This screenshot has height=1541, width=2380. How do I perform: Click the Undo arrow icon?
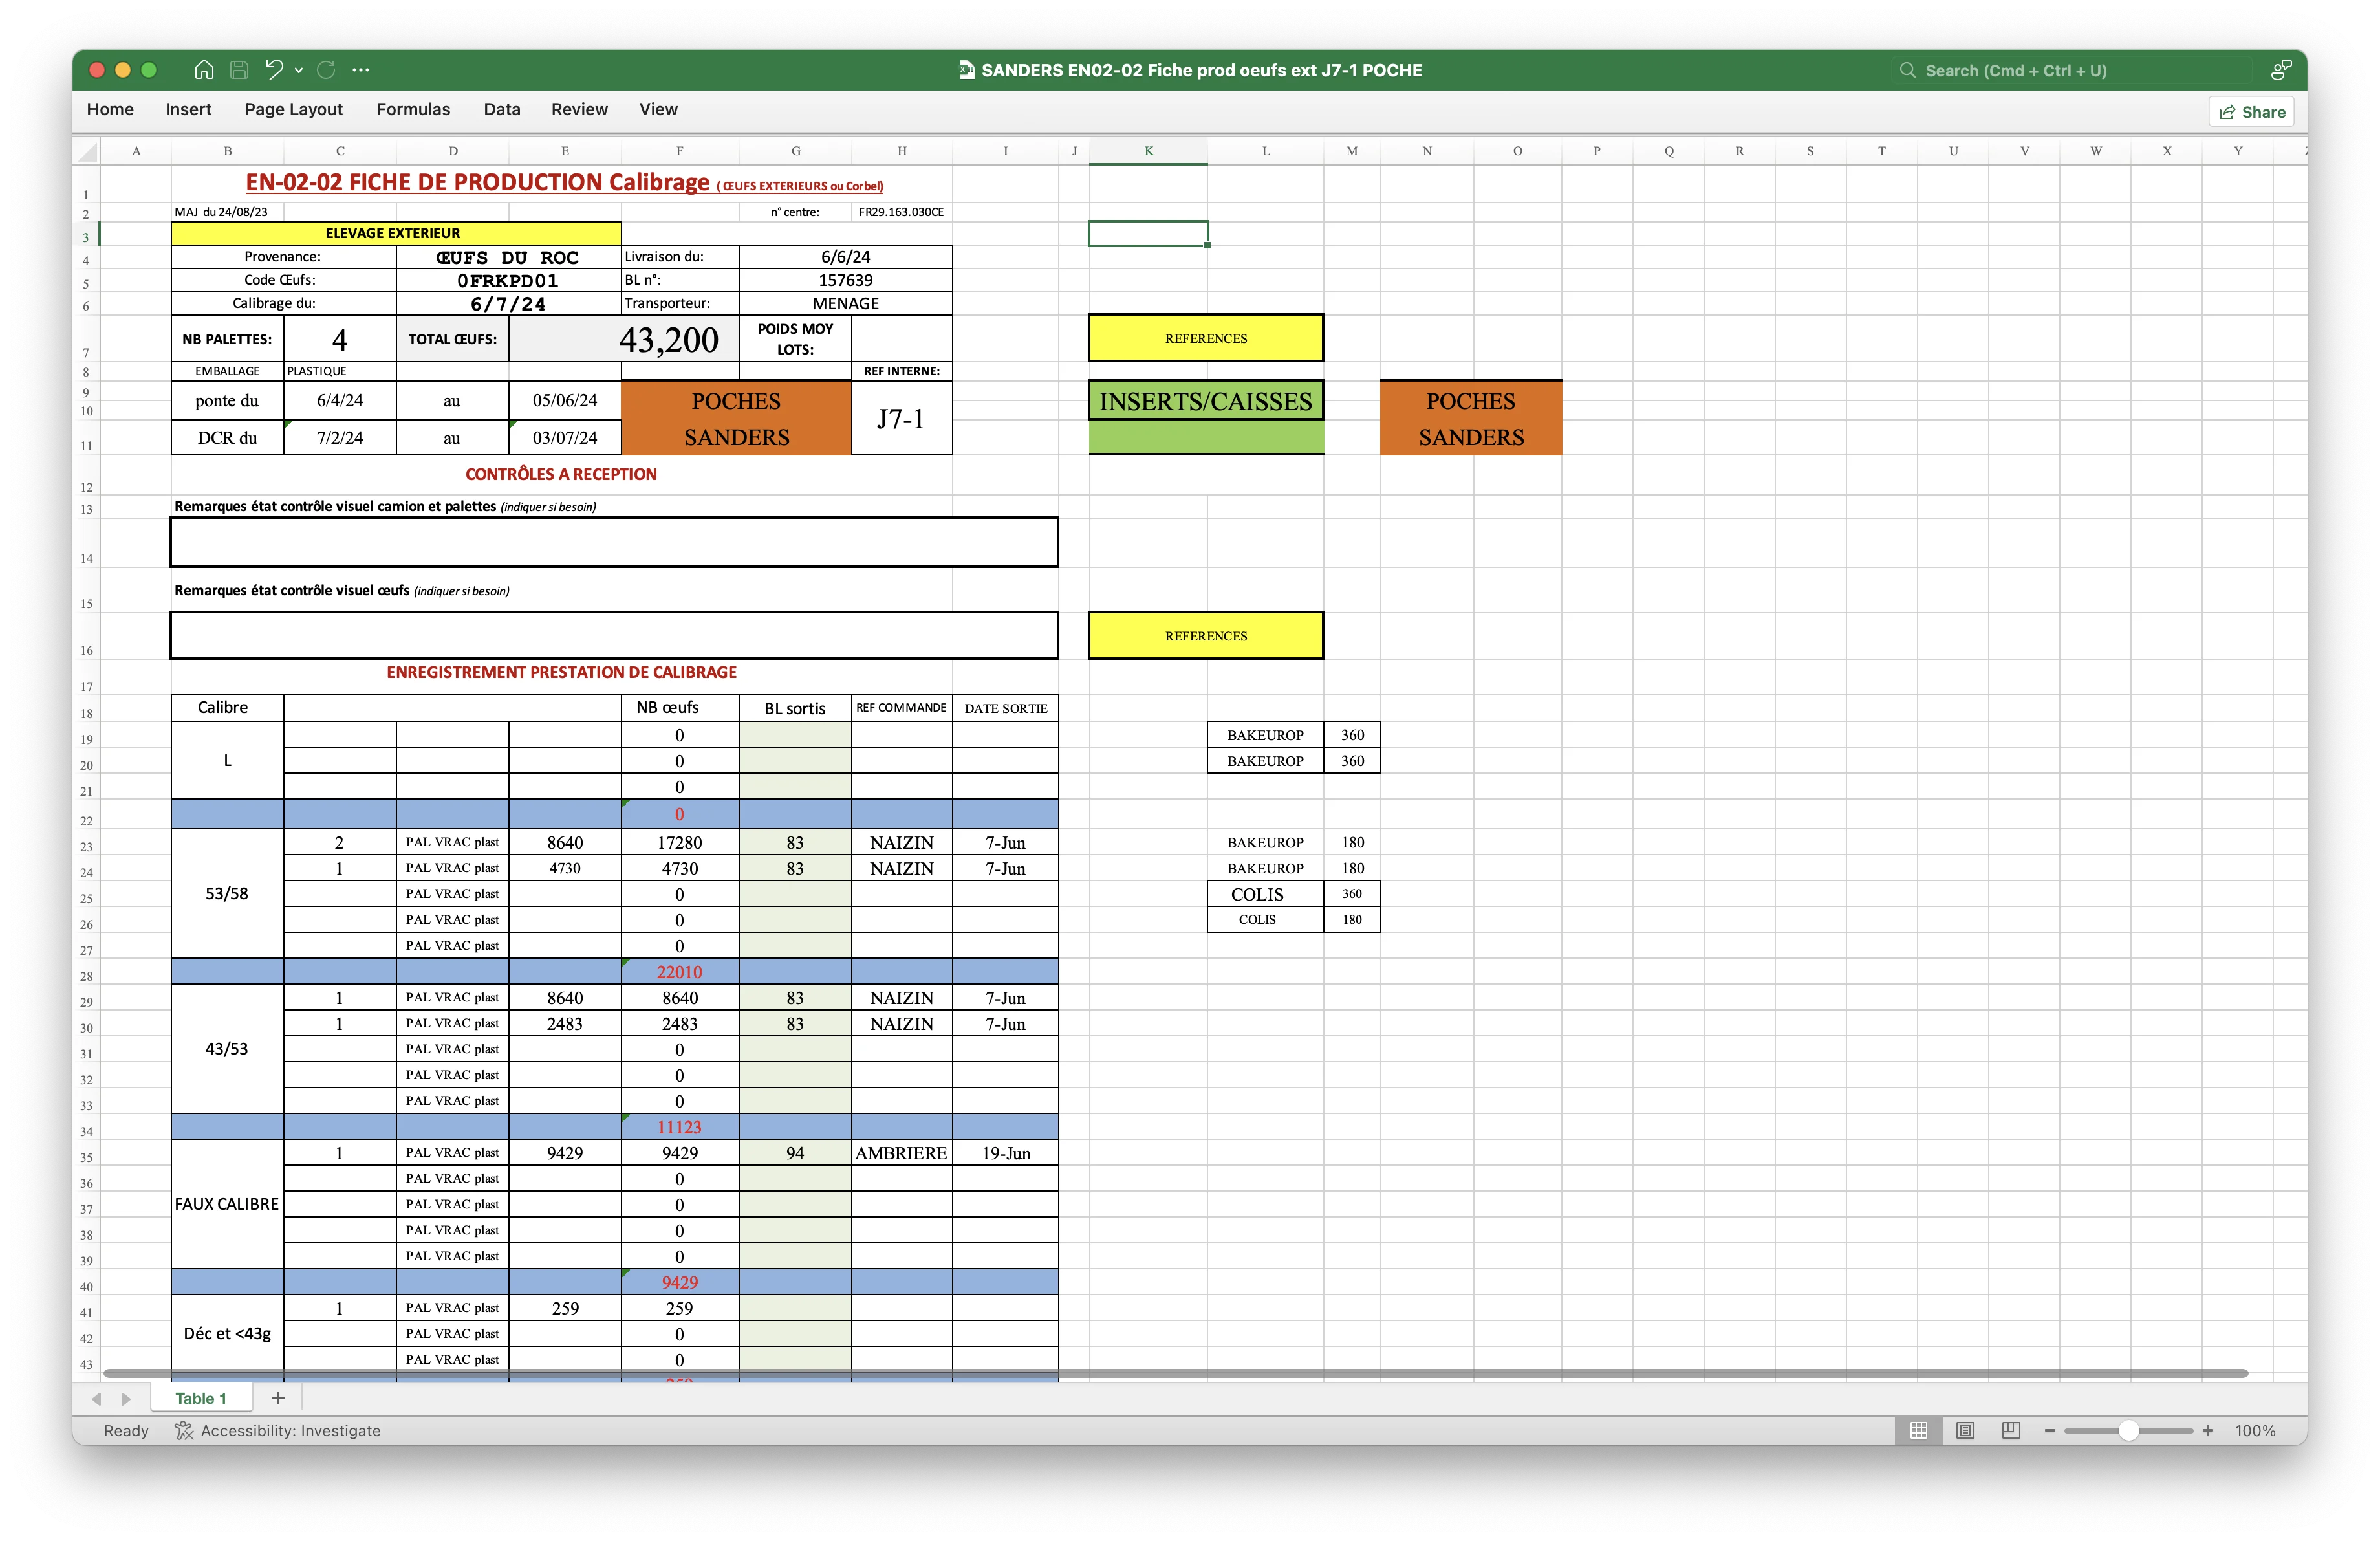273,69
